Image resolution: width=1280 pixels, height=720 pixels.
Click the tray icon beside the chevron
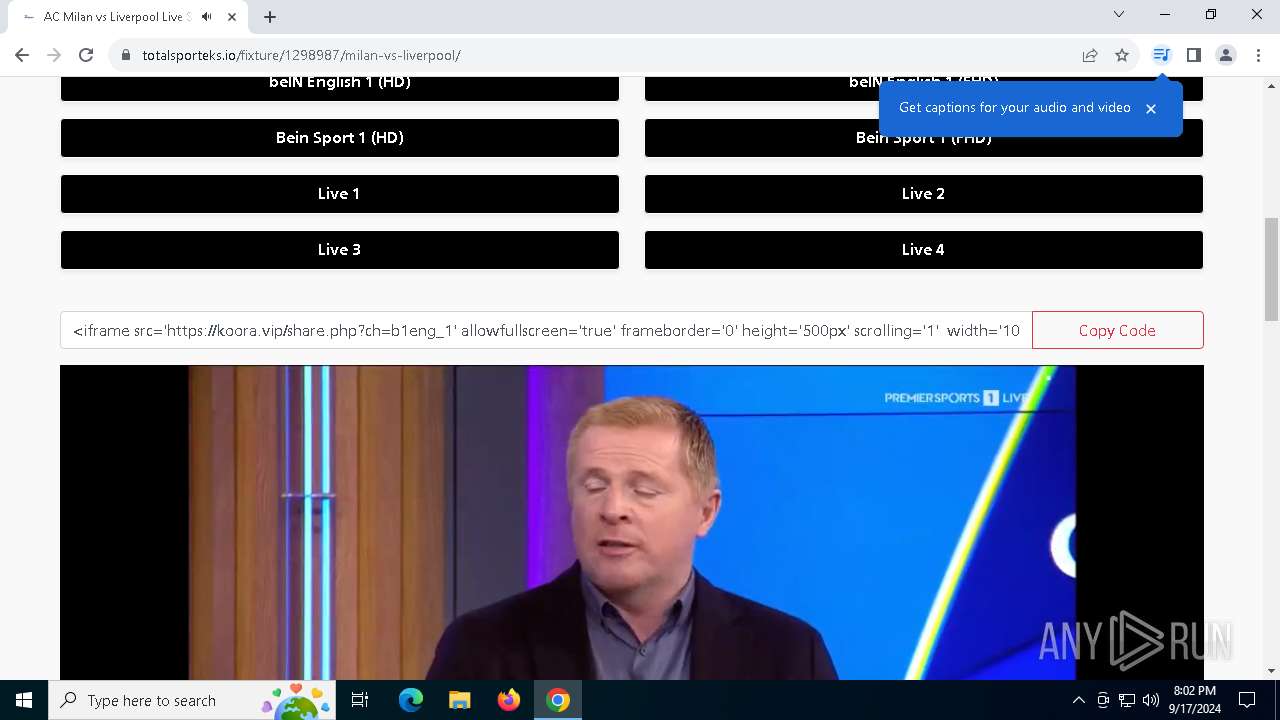1103,700
